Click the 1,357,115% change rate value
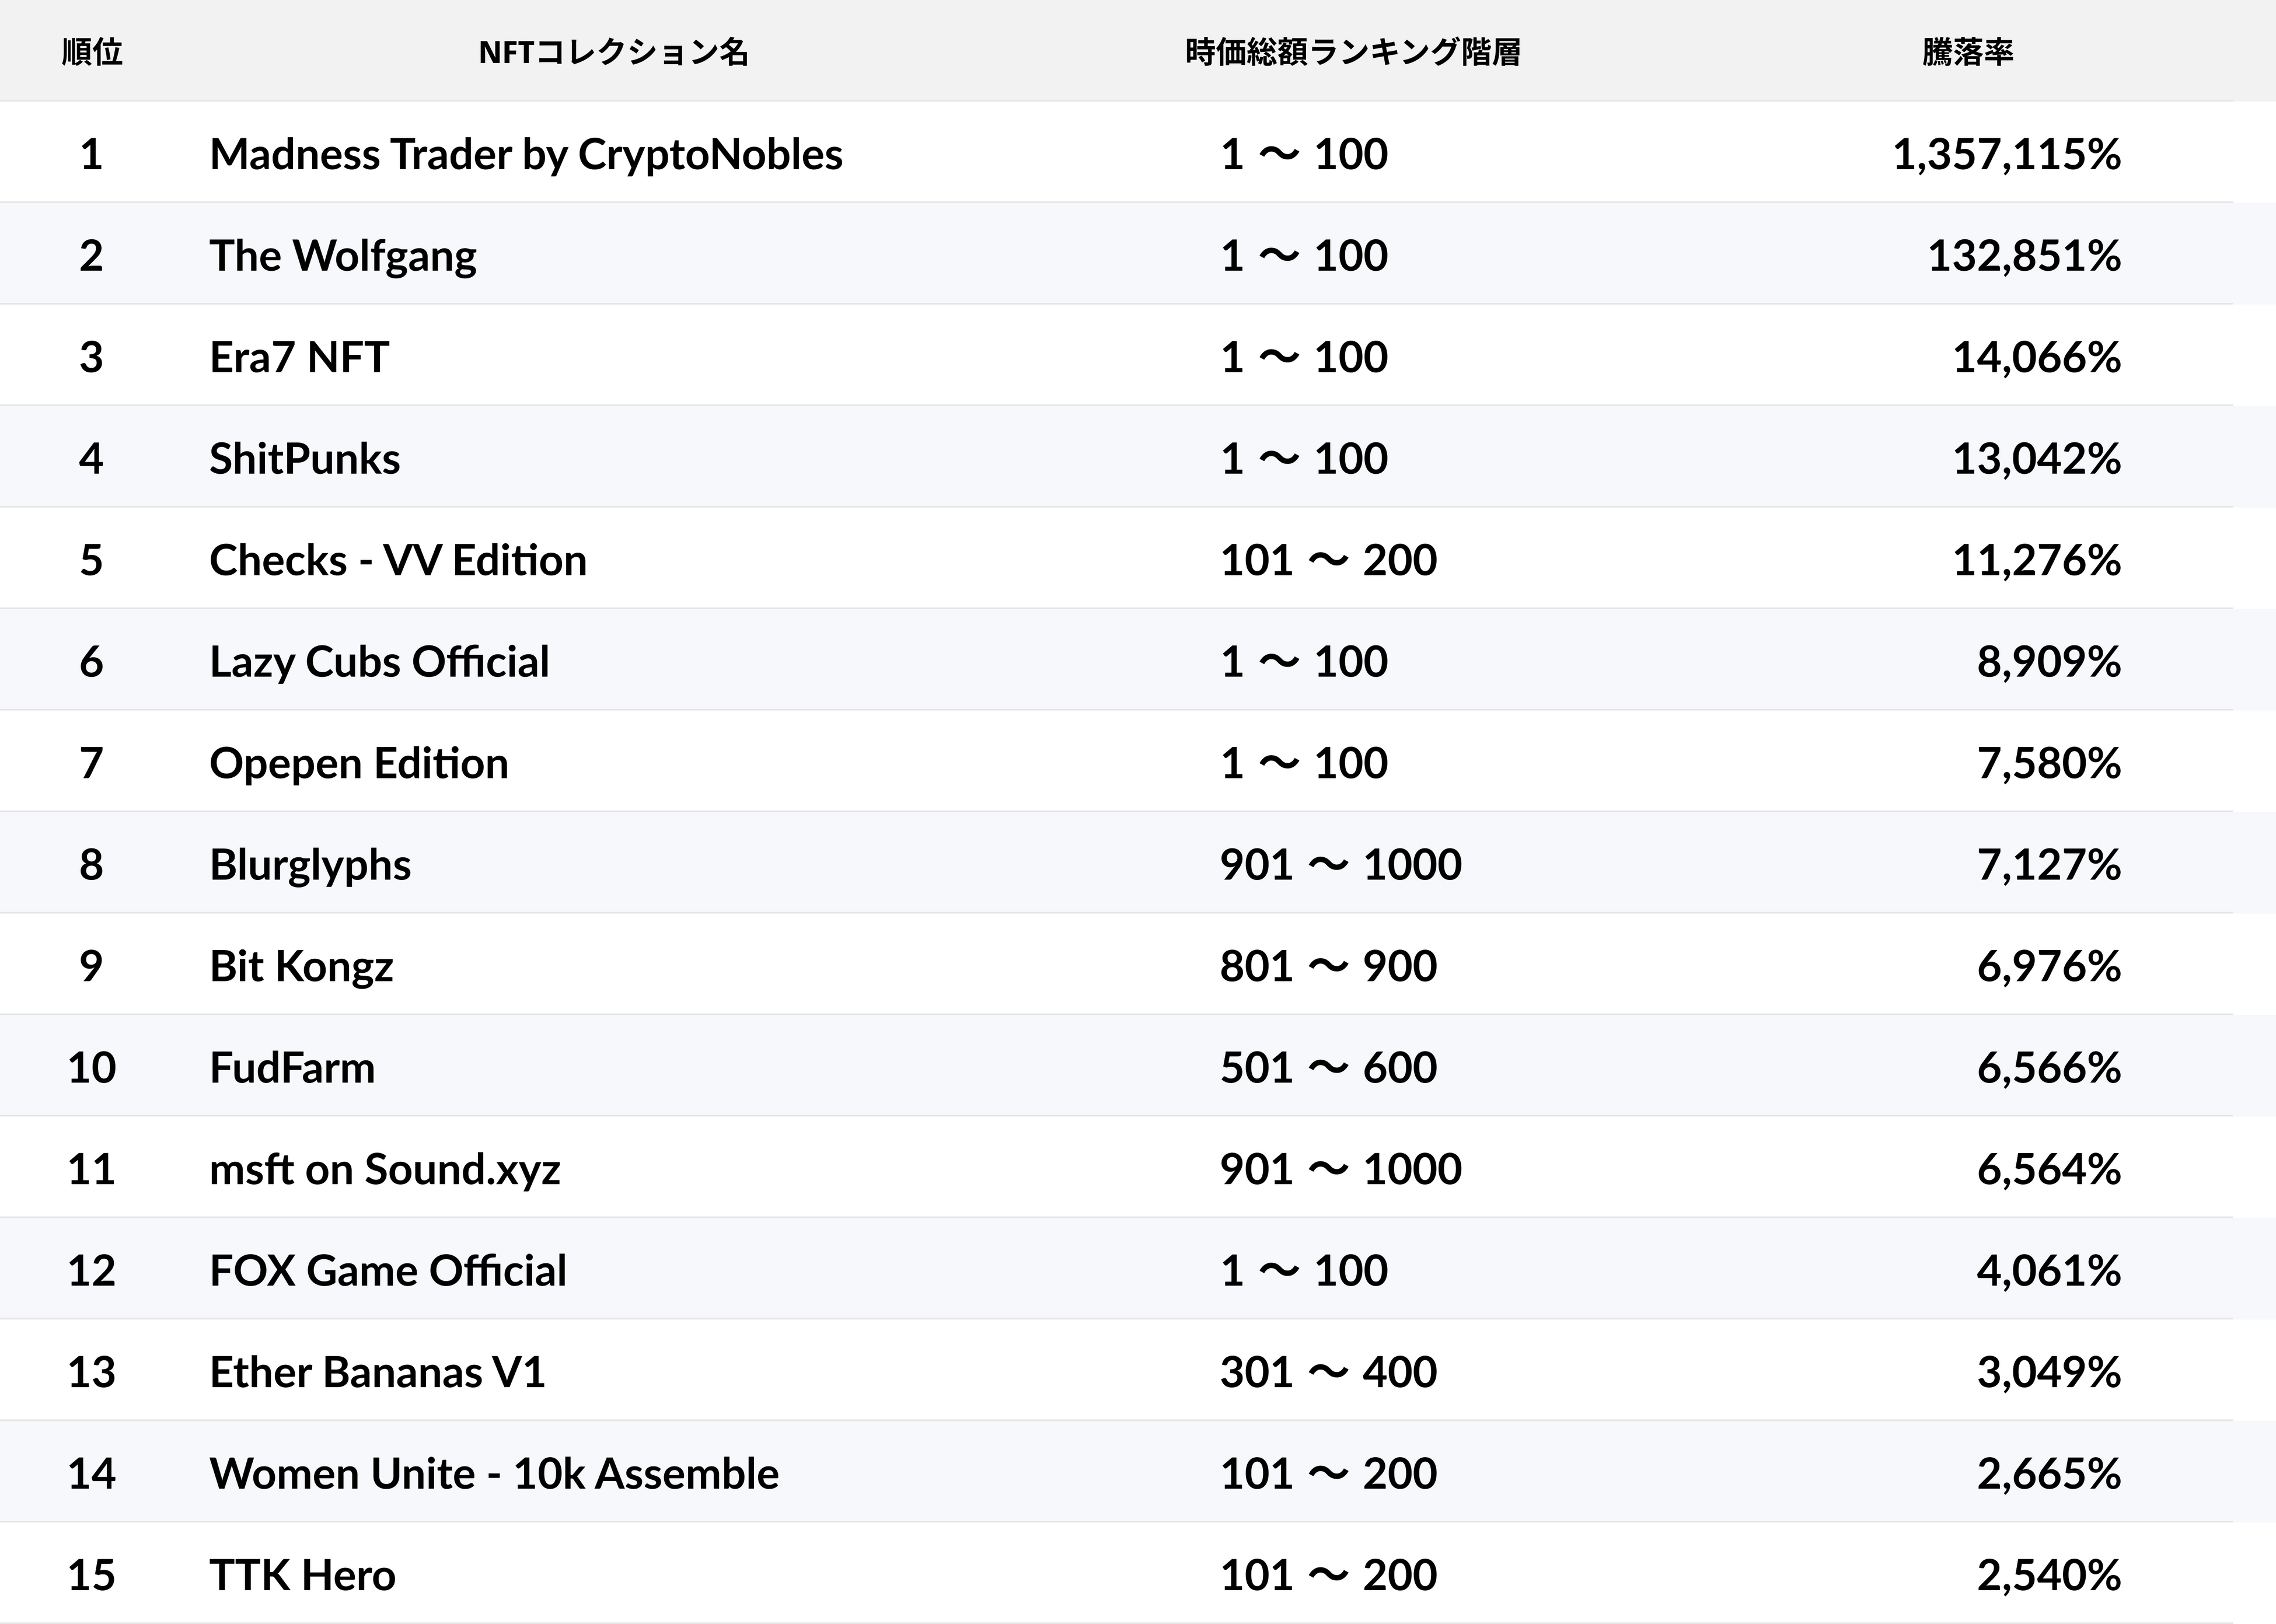2276x1624 pixels. [x=2006, y=155]
